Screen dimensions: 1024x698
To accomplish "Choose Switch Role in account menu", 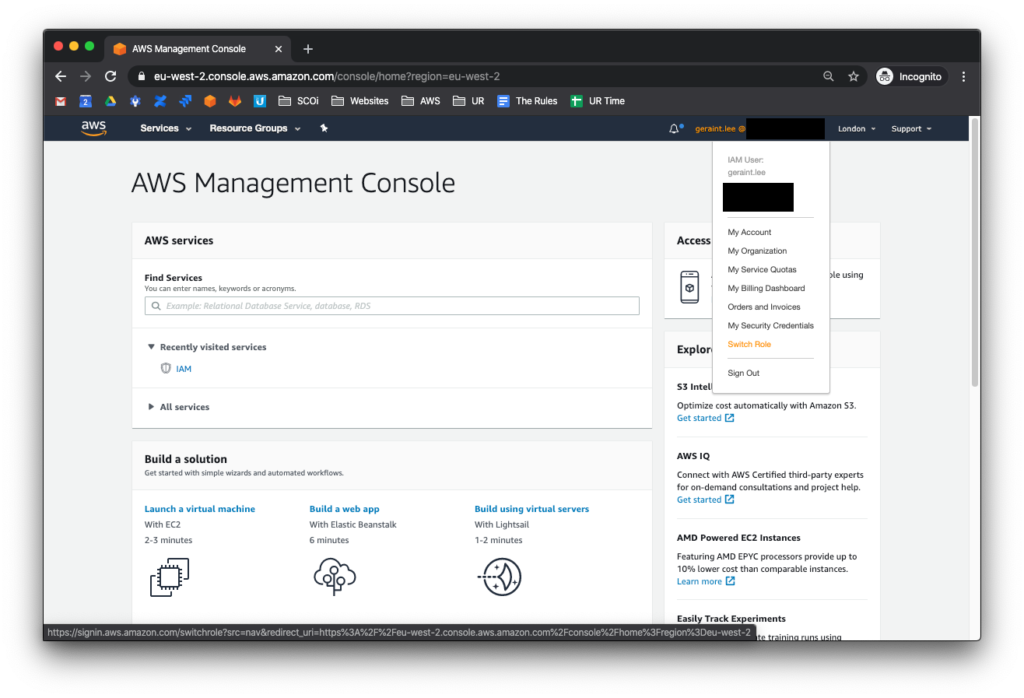I will pyautogui.click(x=749, y=344).
